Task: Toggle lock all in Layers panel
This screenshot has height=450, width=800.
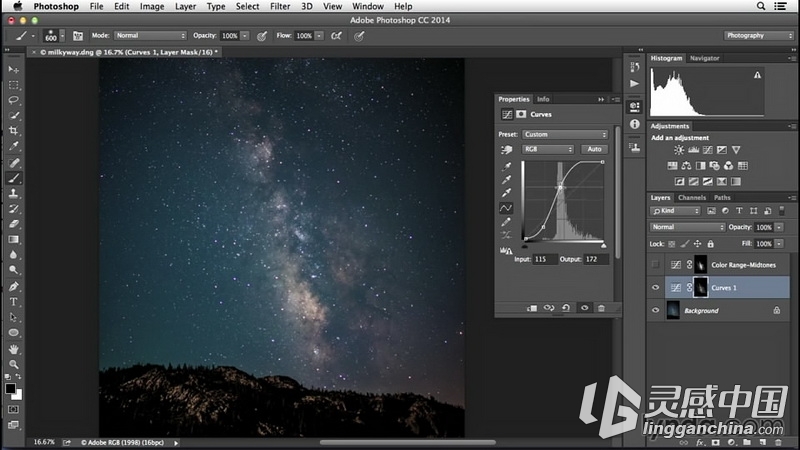Action: [x=711, y=244]
